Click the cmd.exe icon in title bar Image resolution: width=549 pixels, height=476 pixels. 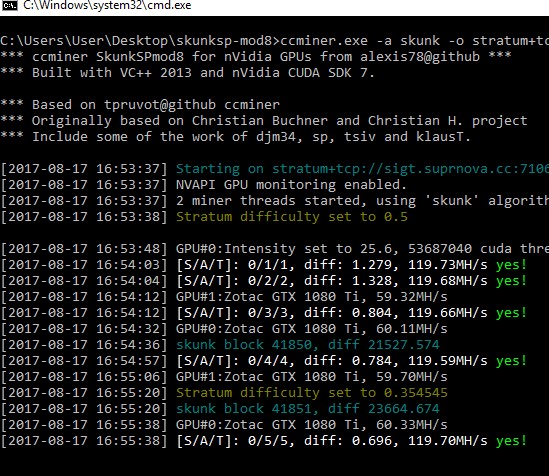point(9,5)
